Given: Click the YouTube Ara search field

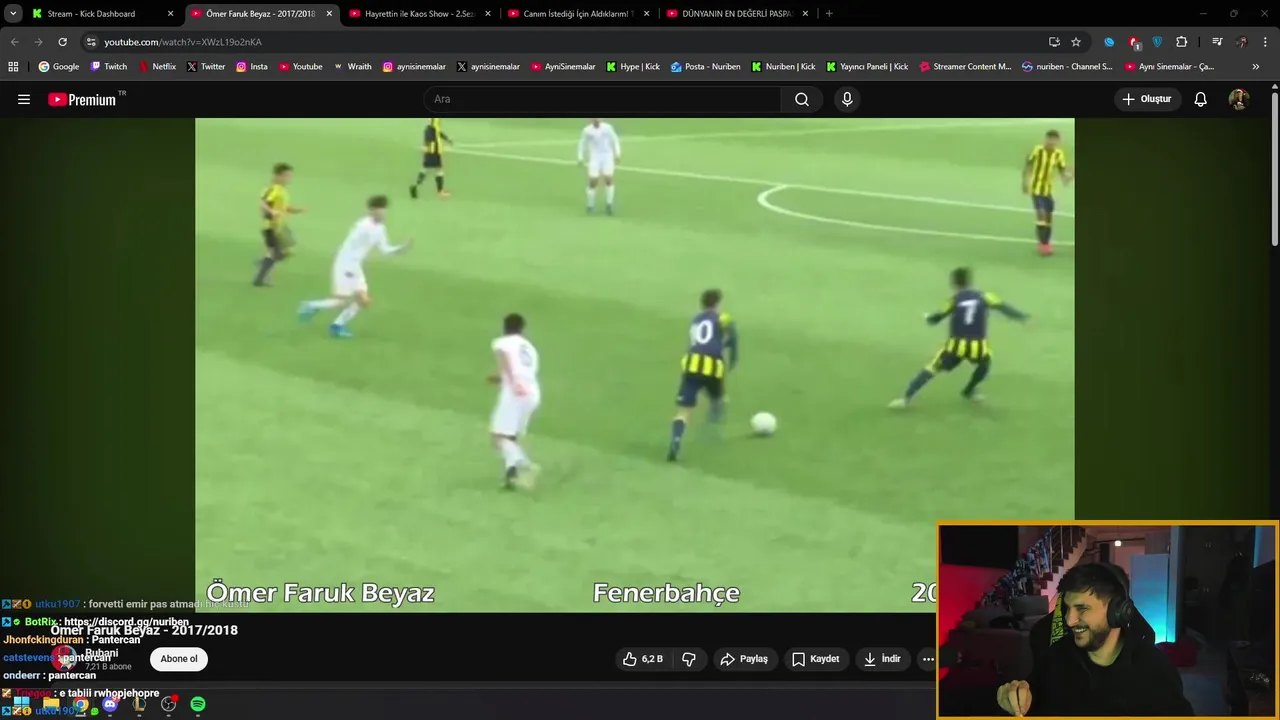Looking at the screenshot, I should (603, 99).
